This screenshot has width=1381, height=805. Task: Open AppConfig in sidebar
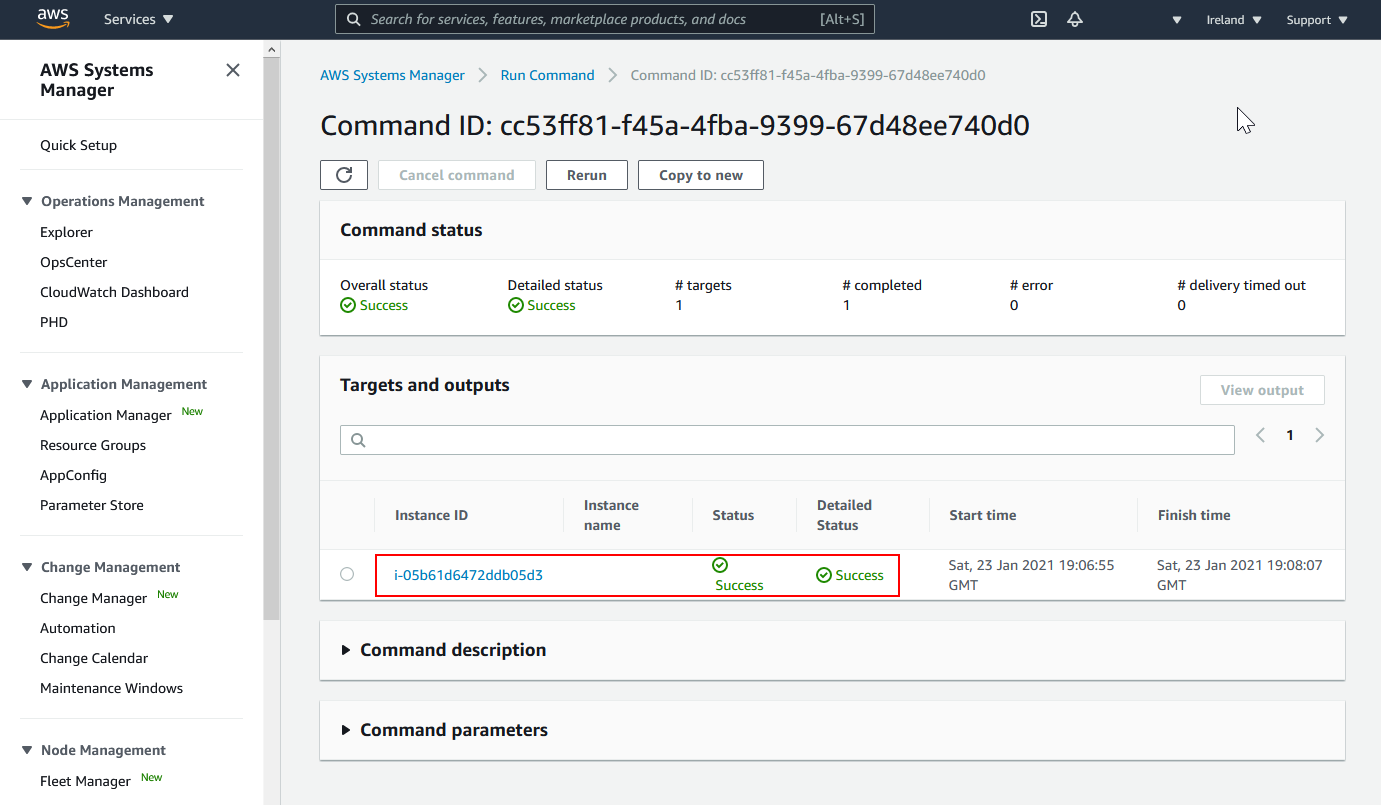(x=73, y=475)
